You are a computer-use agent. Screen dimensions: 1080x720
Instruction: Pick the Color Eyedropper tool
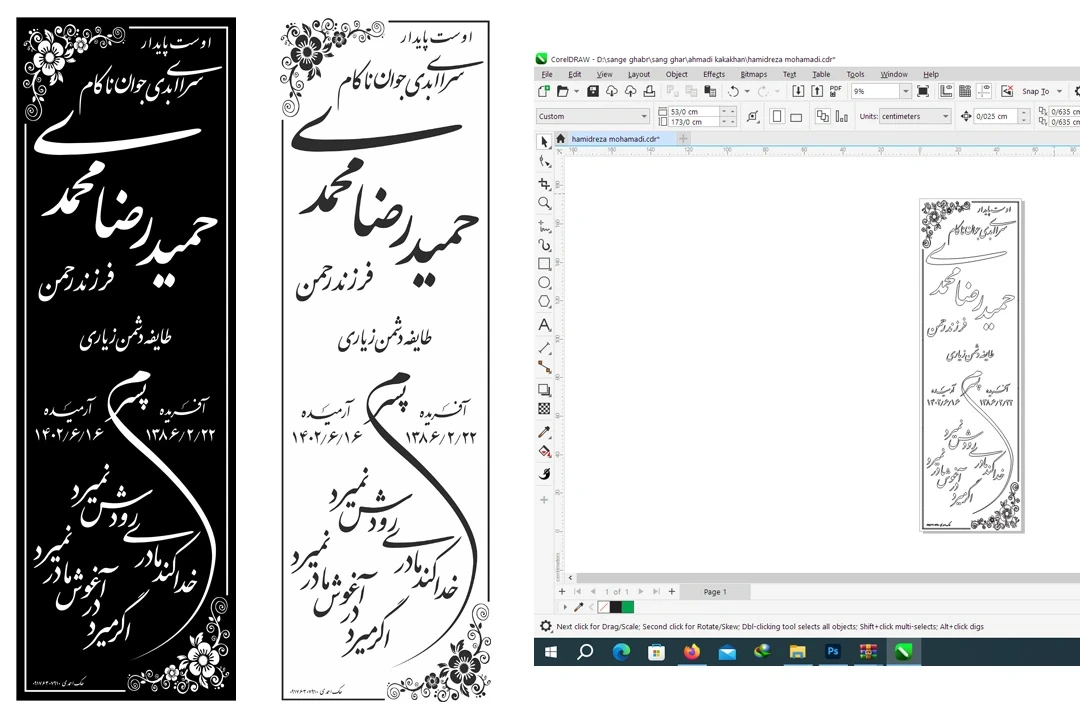coord(544,432)
